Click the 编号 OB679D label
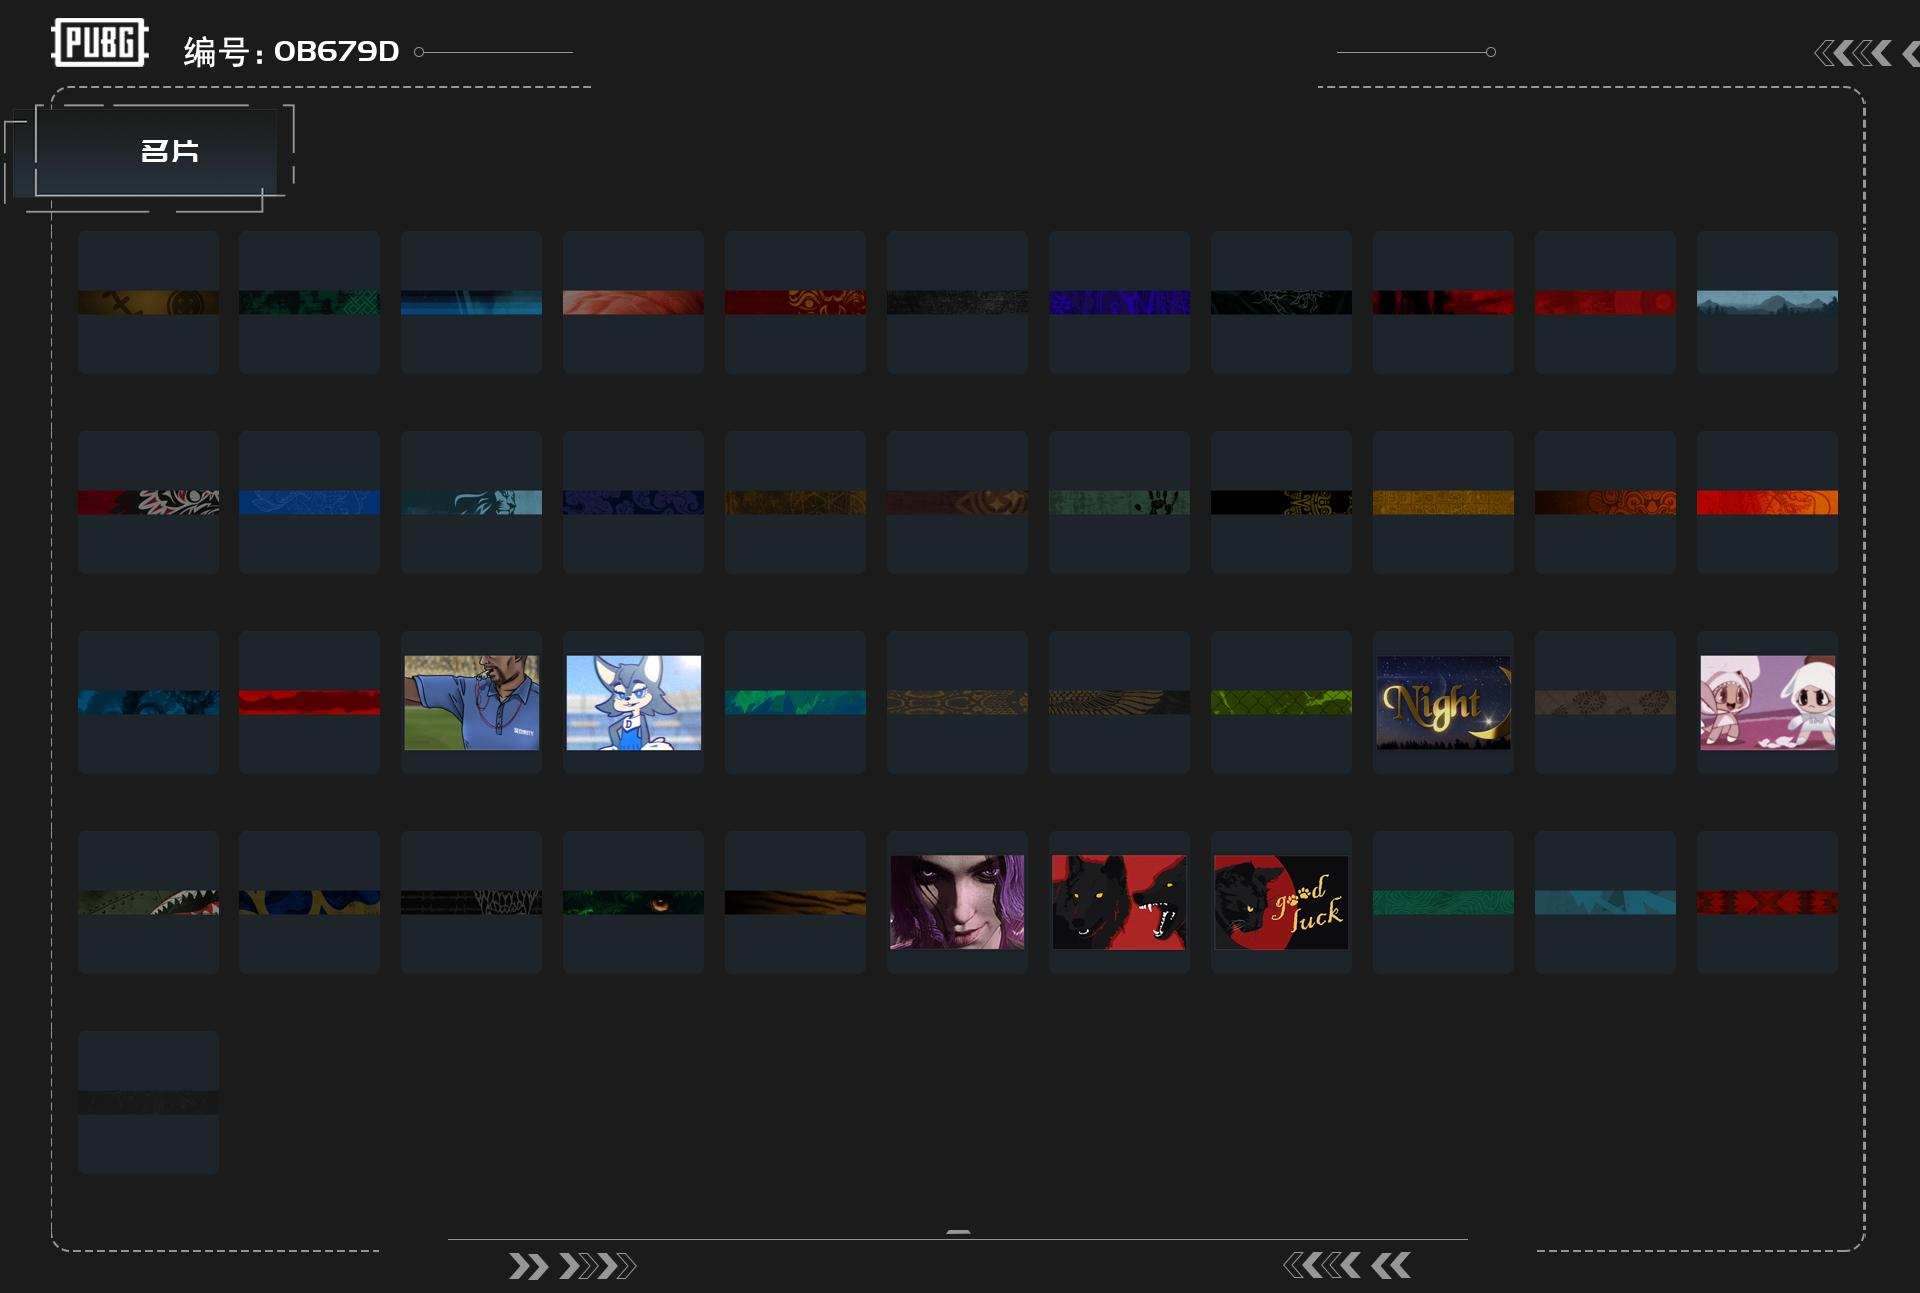The height and width of the screenshot is (1293, 1920). [x=291, y=52]
